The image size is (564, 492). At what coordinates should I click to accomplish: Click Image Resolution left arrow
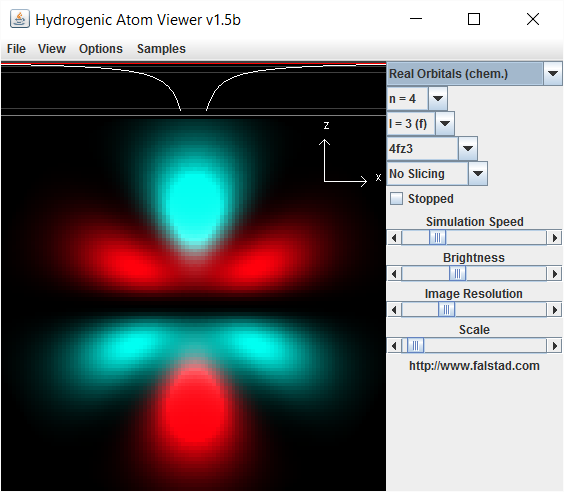(394, 310)
